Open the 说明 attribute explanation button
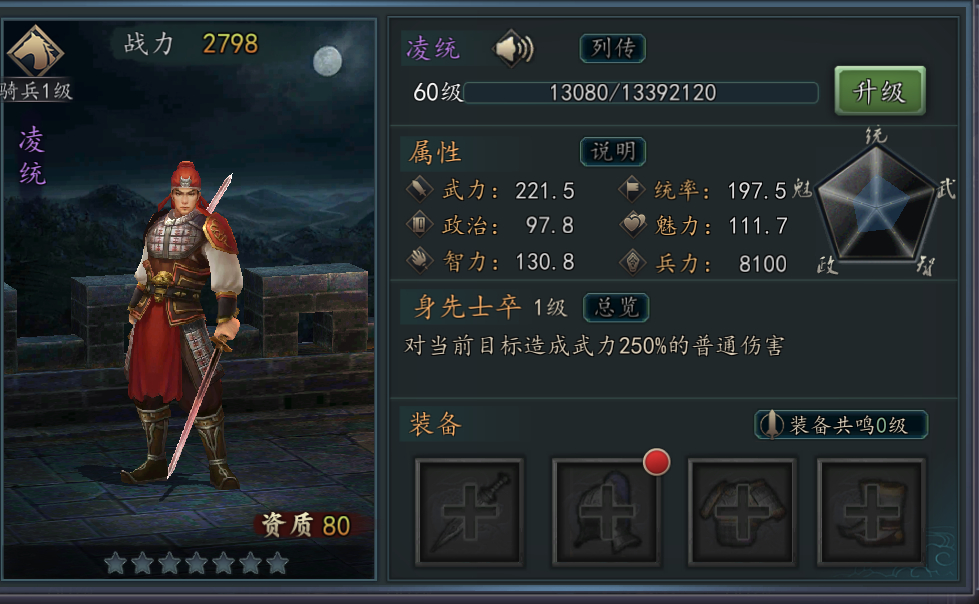Viewport: 979px width, 604px height. click(612, 152)
